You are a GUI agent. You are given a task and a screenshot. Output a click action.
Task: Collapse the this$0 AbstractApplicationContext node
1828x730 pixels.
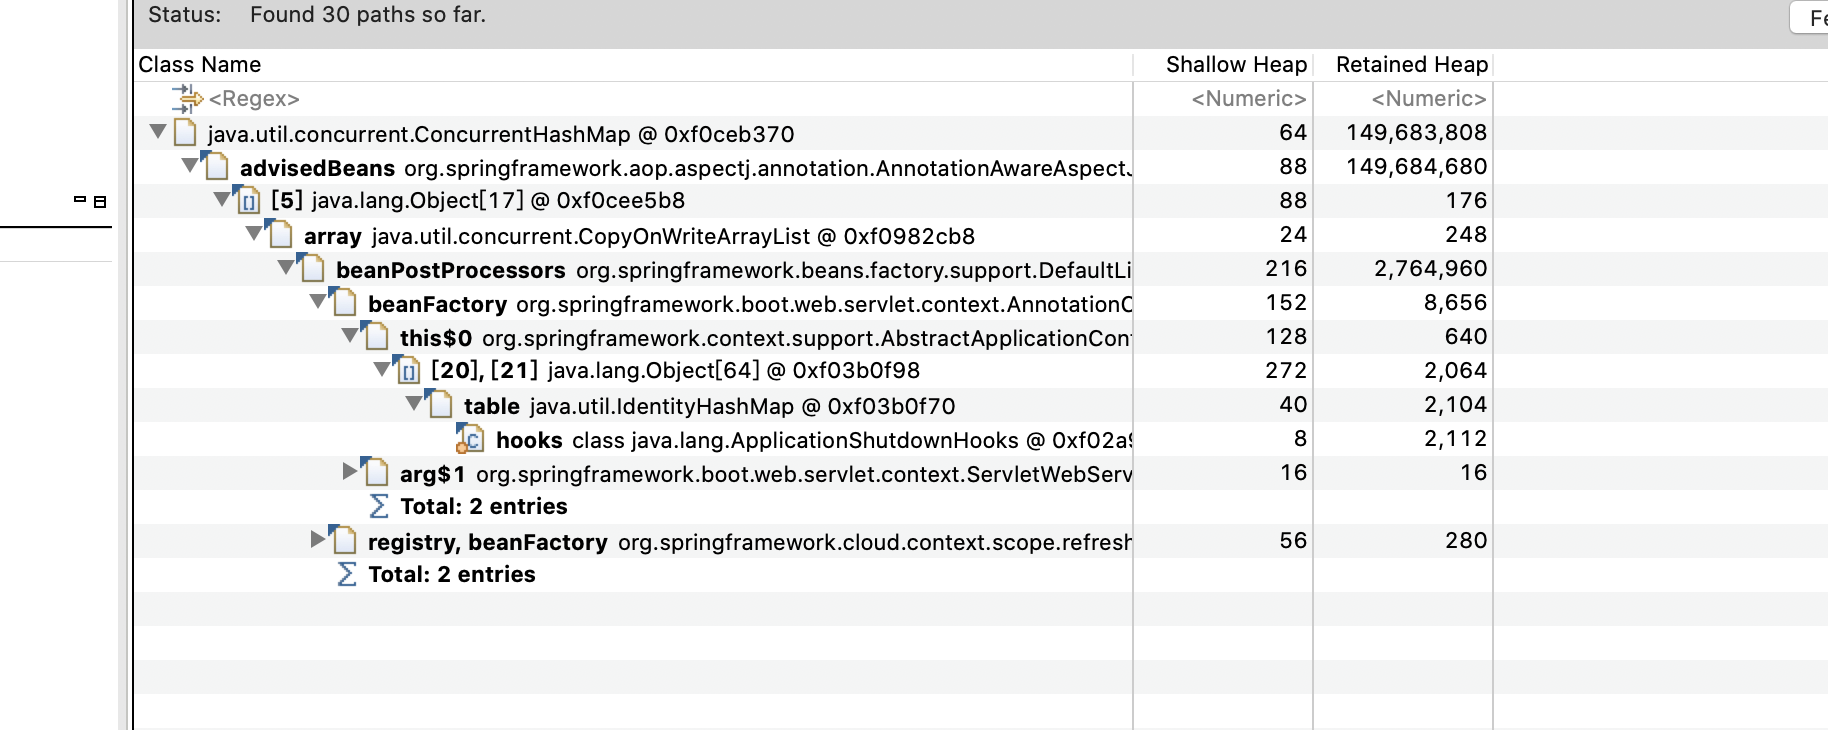pyautogui.click(x=349, y=335)
